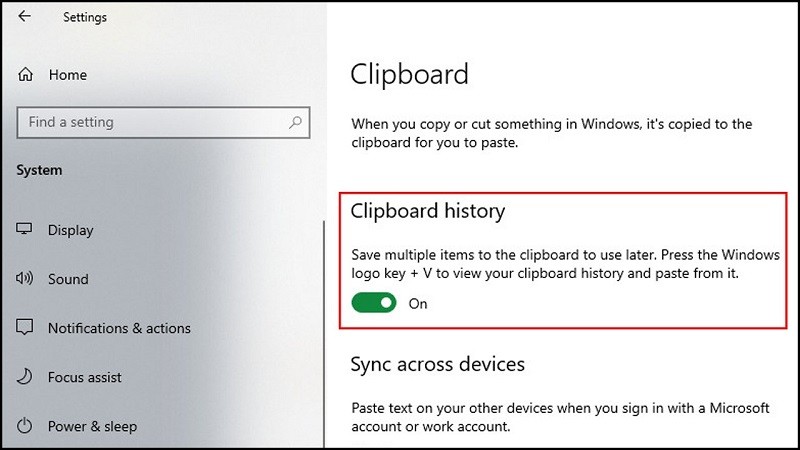Select Sound in the sidebar
The height and width of the screenshot is (450, 800).
68,279
